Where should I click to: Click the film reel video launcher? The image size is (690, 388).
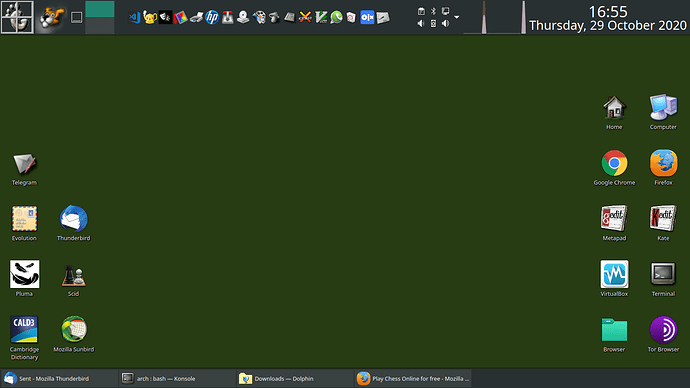click(259, 18)
